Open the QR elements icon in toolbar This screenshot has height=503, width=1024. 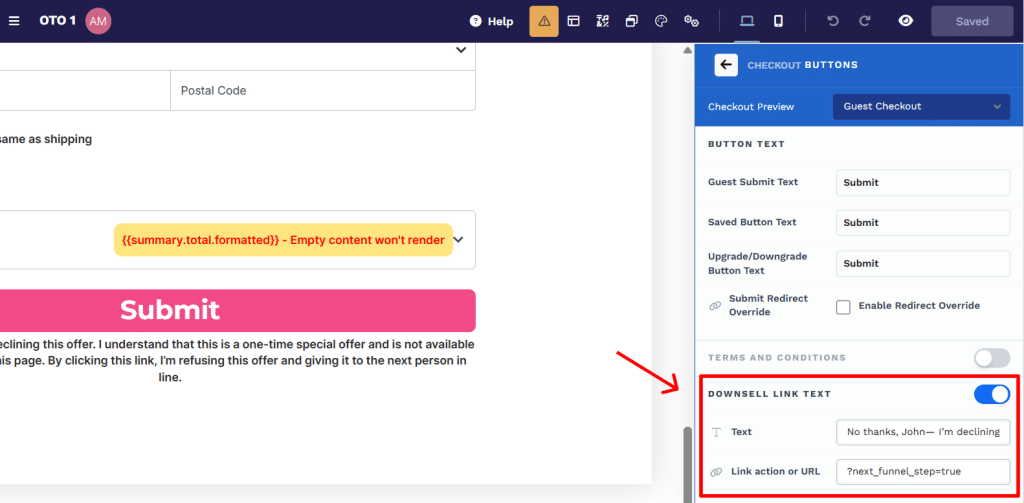click(x=603, y=21)
